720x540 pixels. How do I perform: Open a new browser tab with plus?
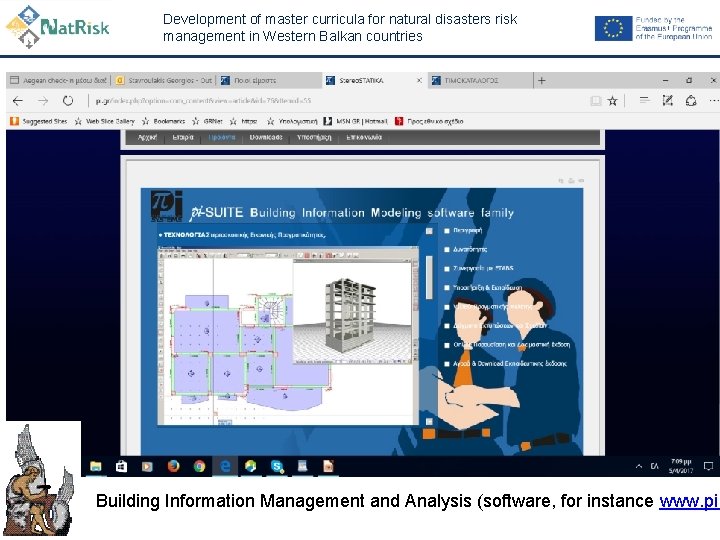pyautogui.click(x=542, y=80)
